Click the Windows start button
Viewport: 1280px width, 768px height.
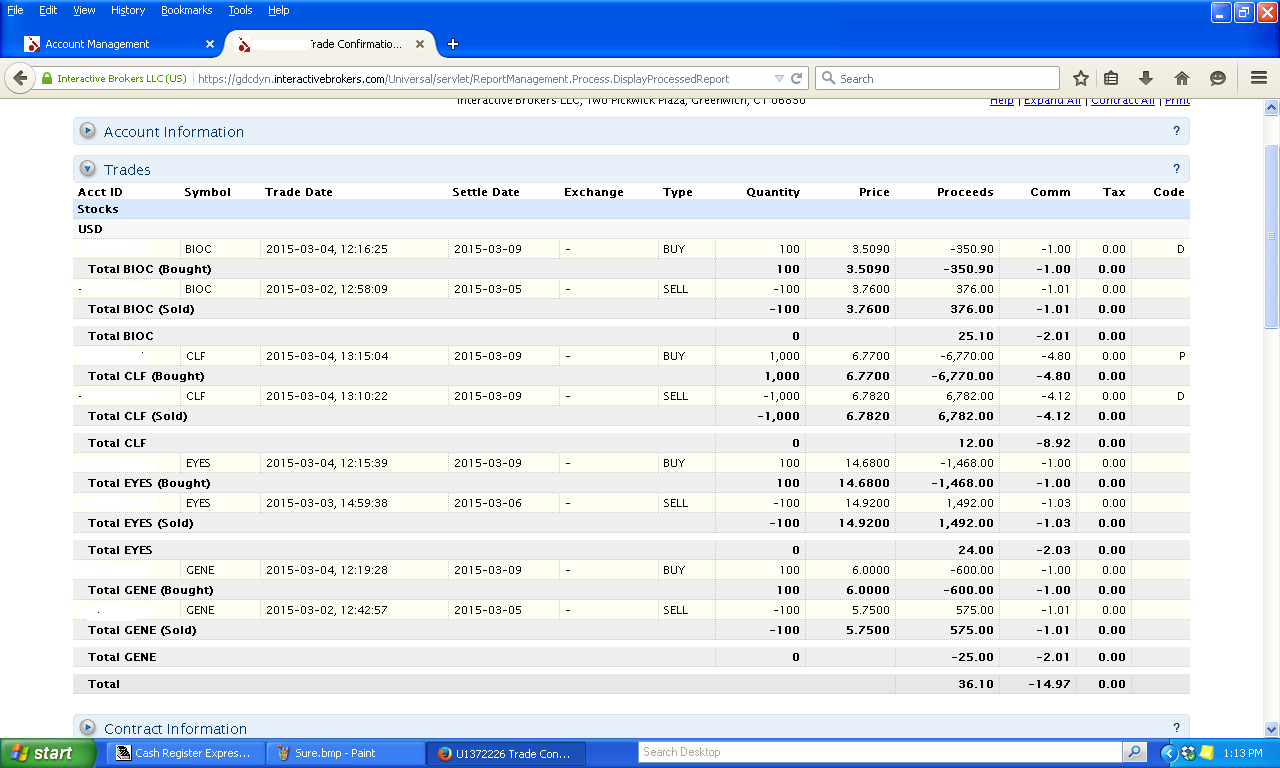coord(41,753)
